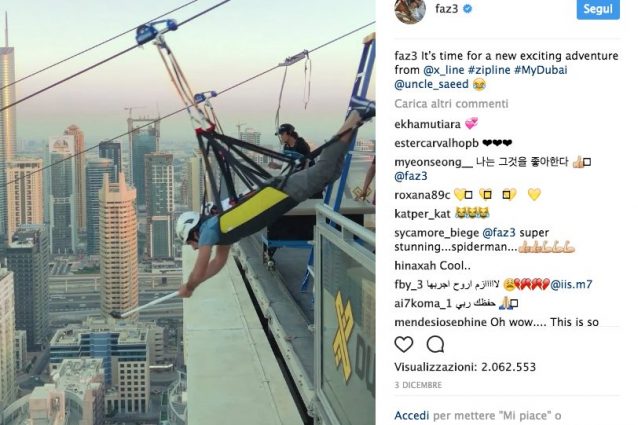Click the faz3 profile avatar
Image resolution: width=638 pixels, height=425 pixels.
pyautogui.click(x=410, y=11)
